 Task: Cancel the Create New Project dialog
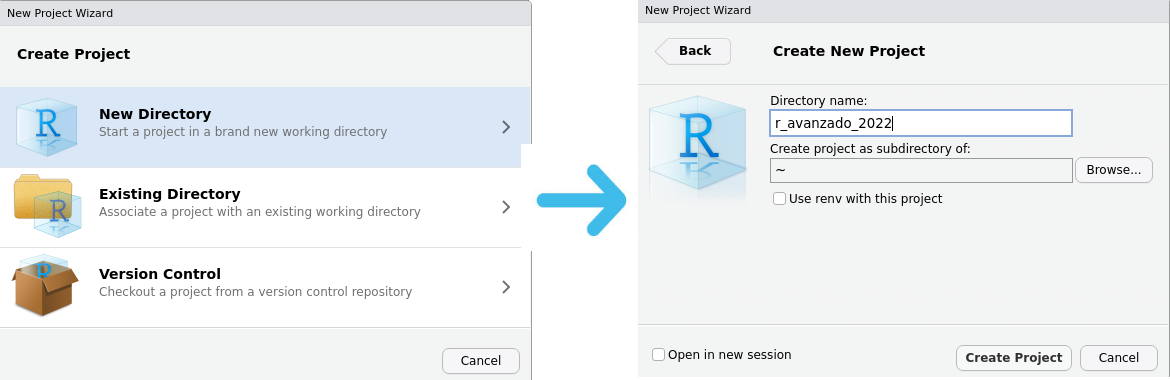click(1119, 358)
